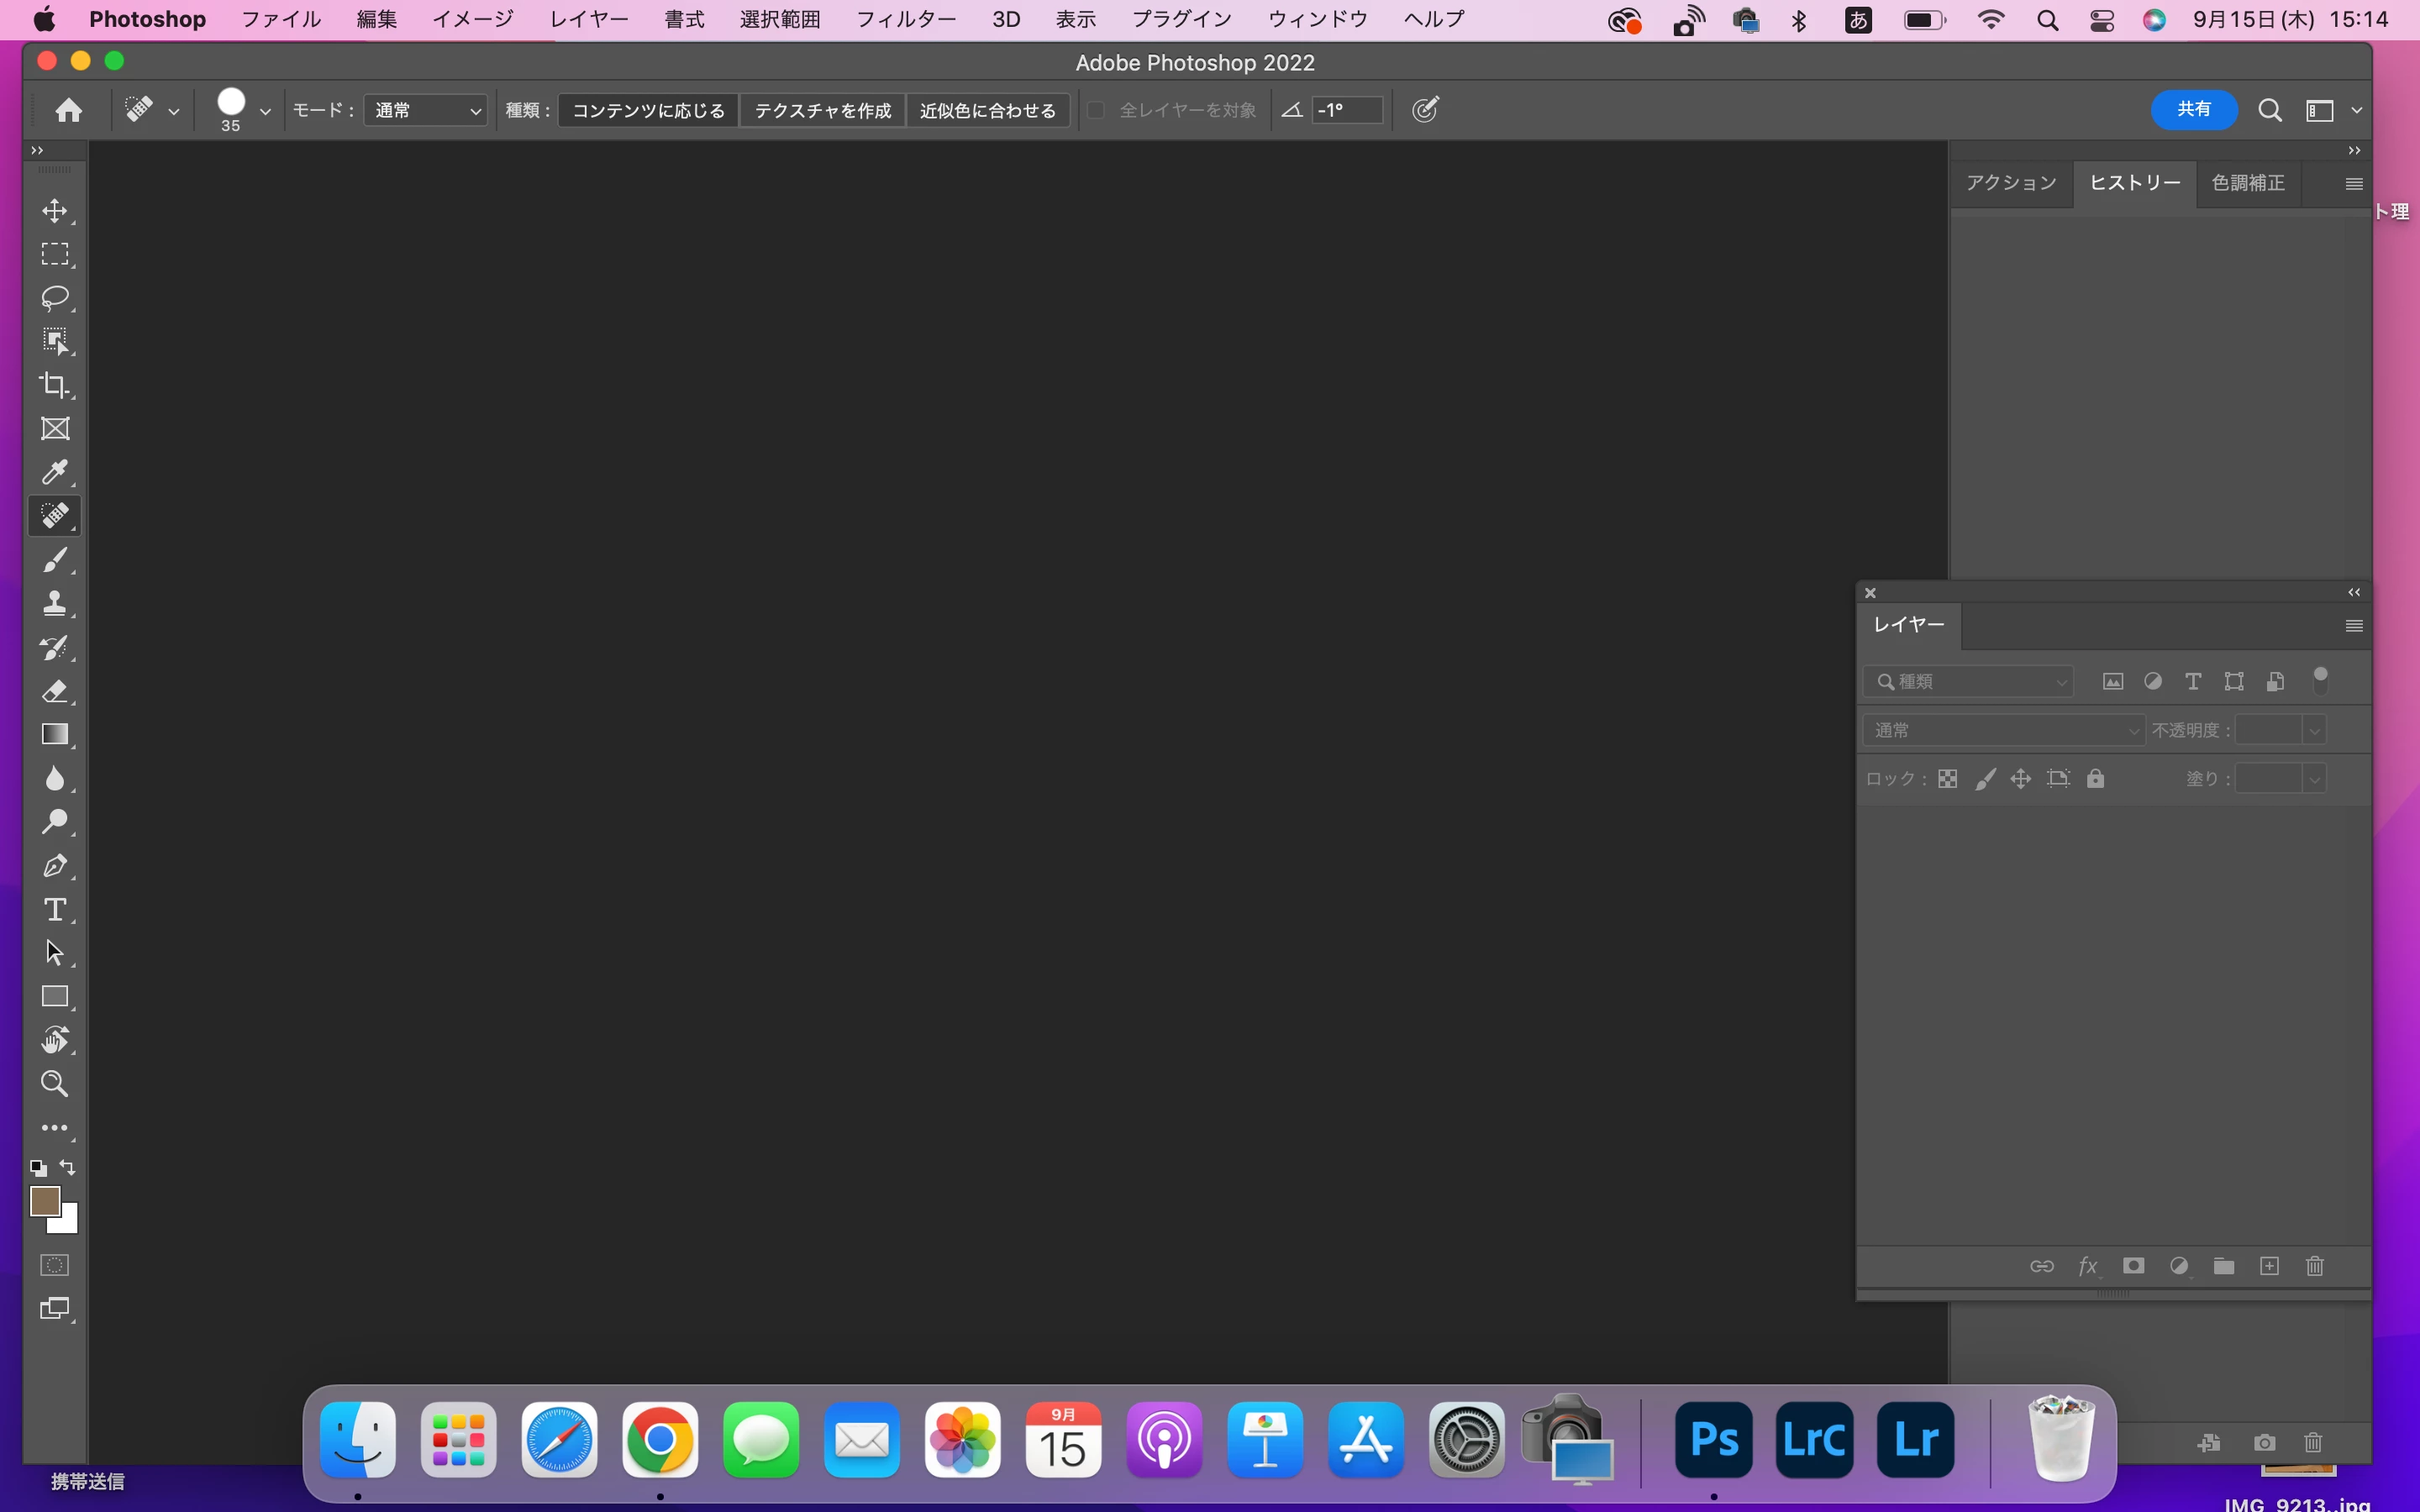Viewport: 2420px width, 1512px height.
Task: Toggle layer filtering switch in Layers panel
Action: [x=2320, y=681]
